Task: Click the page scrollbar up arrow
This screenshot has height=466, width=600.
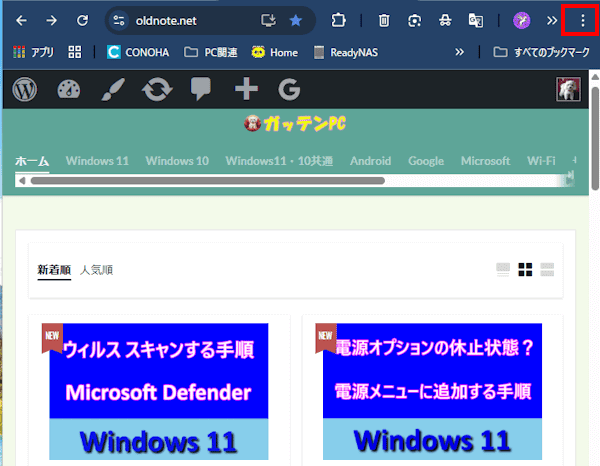Action: coord(595,77)
